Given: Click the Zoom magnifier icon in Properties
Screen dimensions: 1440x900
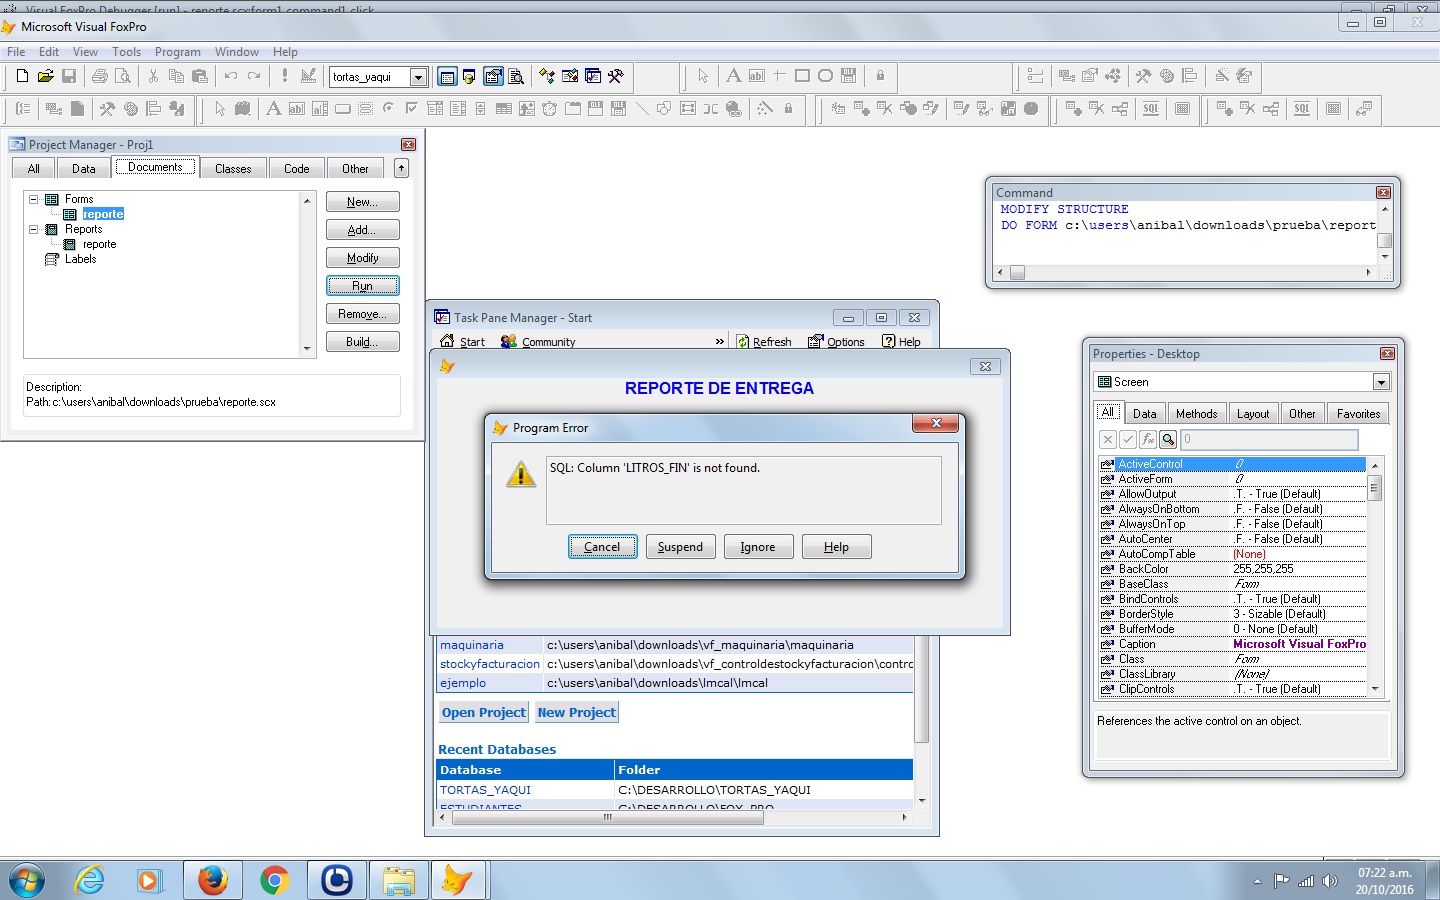Looking at the screenshot, I should (x=1168, y=439).
